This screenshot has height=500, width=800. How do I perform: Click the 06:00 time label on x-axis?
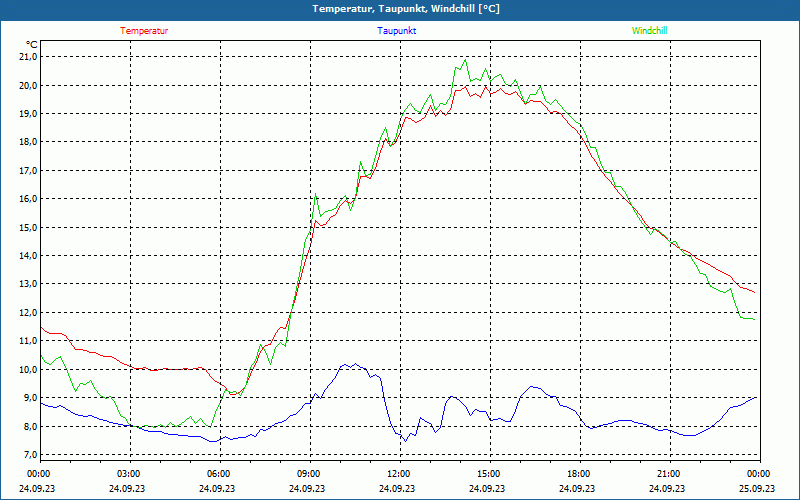click(218, 474)
